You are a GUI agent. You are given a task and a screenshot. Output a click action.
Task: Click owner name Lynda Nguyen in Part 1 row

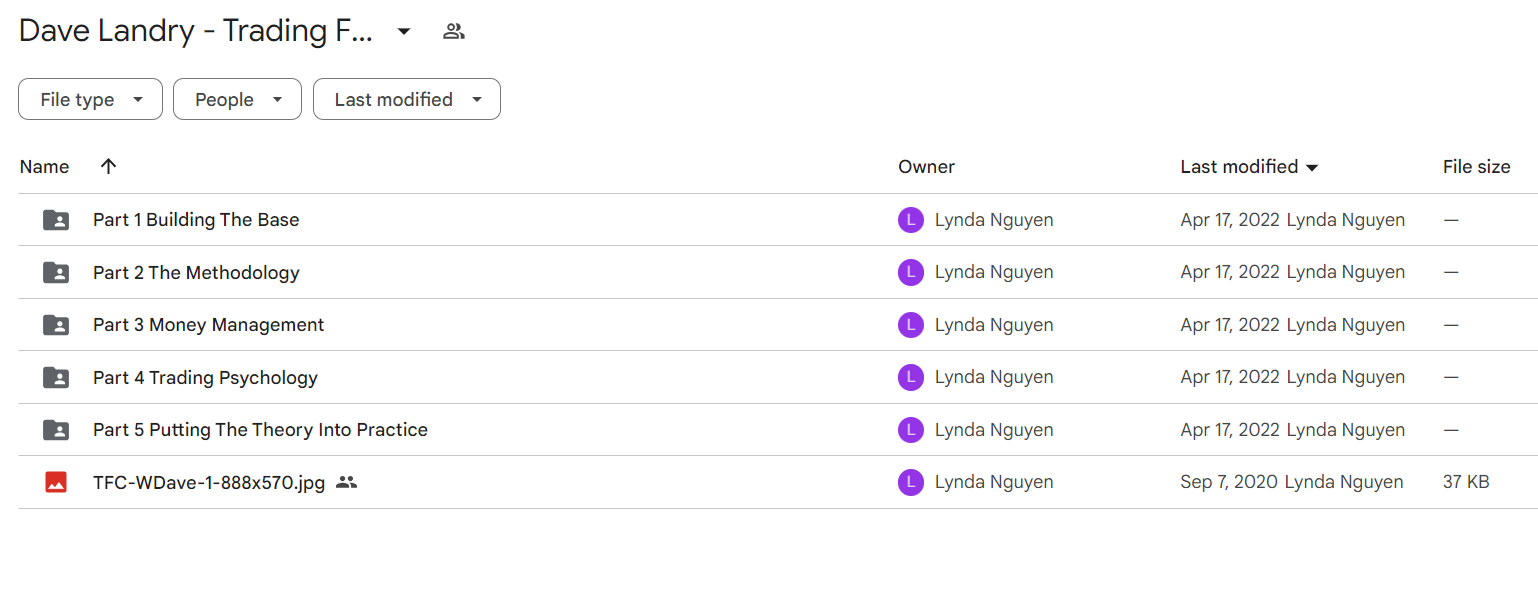994,220
